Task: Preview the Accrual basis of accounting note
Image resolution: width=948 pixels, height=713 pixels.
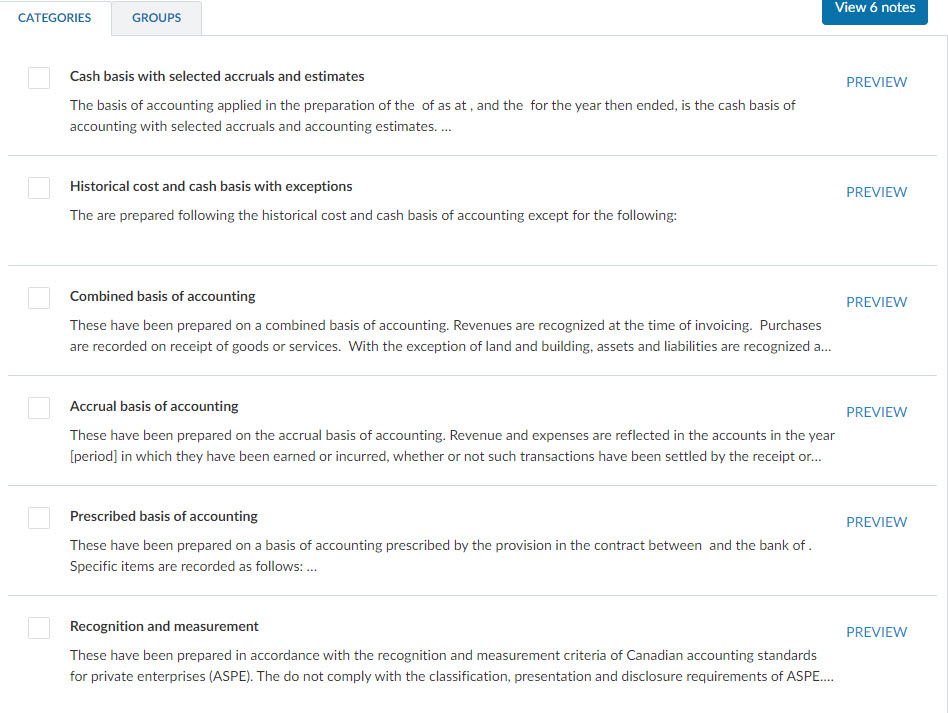Action: (876, 412)
